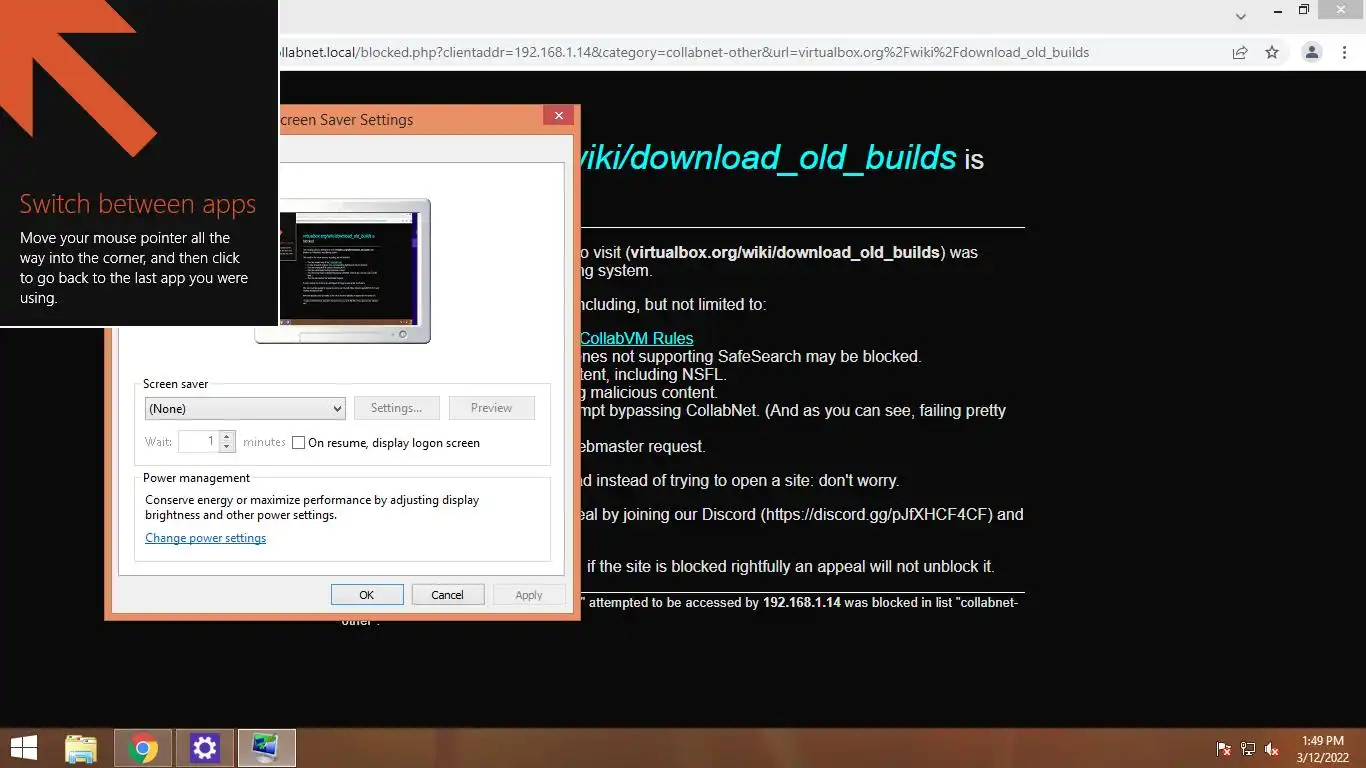Open File Explorer from the taskbar
This screenshot has height=768, width=1366.
tap(81, 748)
